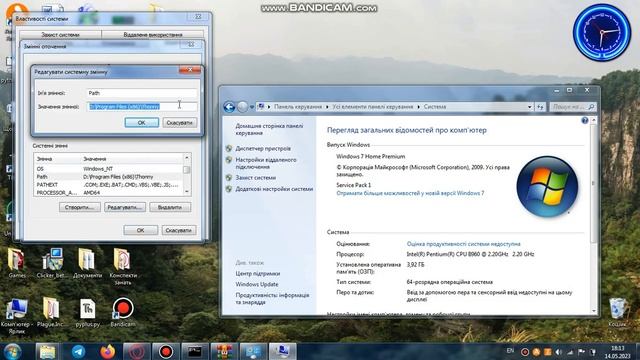This screenshot has height=360, width=640.
Task: Switch to the command prompt taskbar window
Action: tap(195, 351)
